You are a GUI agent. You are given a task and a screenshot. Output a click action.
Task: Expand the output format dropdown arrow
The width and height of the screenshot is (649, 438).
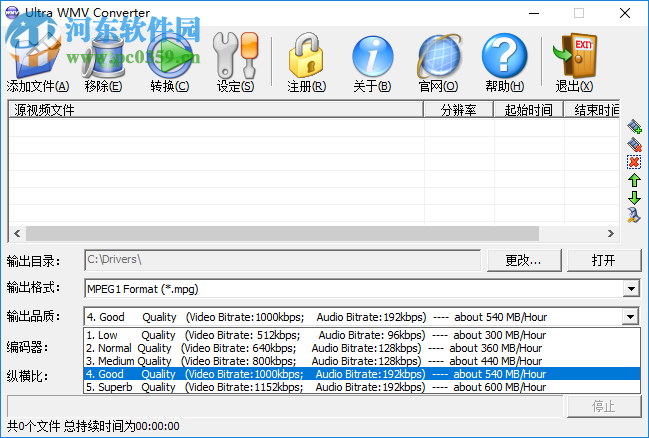pyautogui.click(x=631, y=289)
